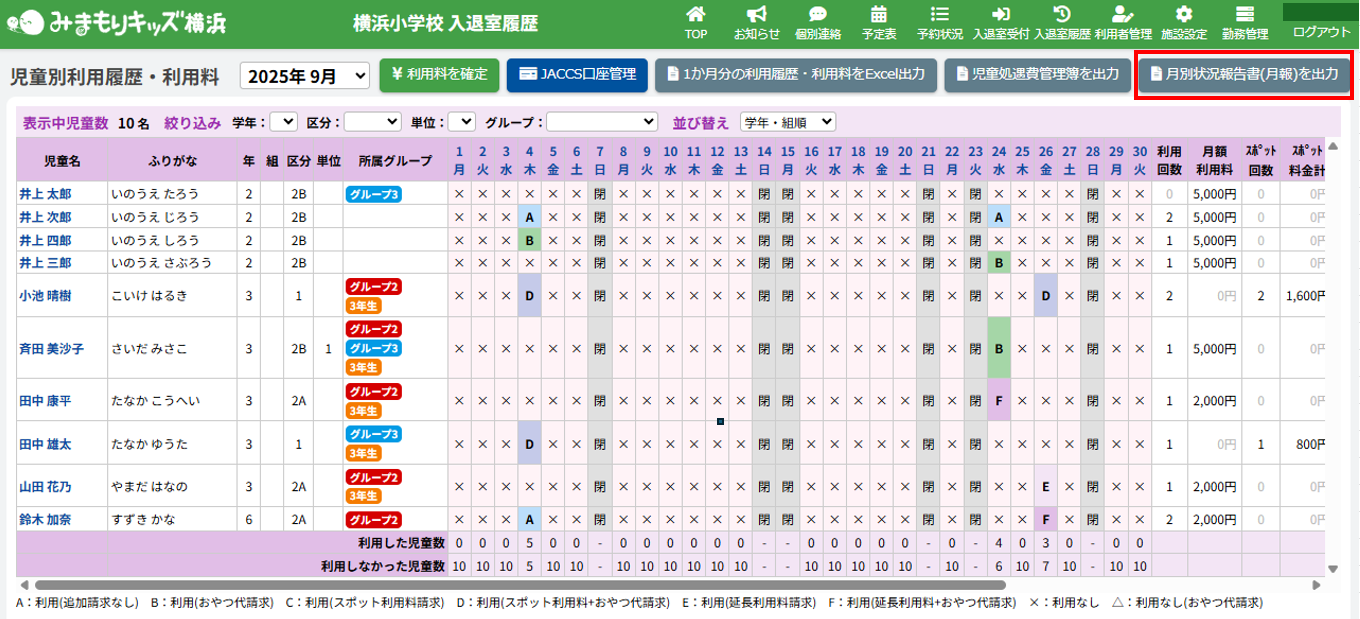
Task: Open 入退室履歴 history menu item
Action: (x=1062, y=22)
